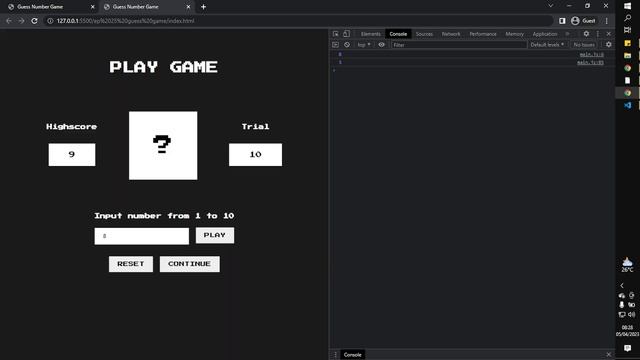Open the tab search dropdown arrow
Viewport: 640px width, 360px height.
tap(551, 6)
